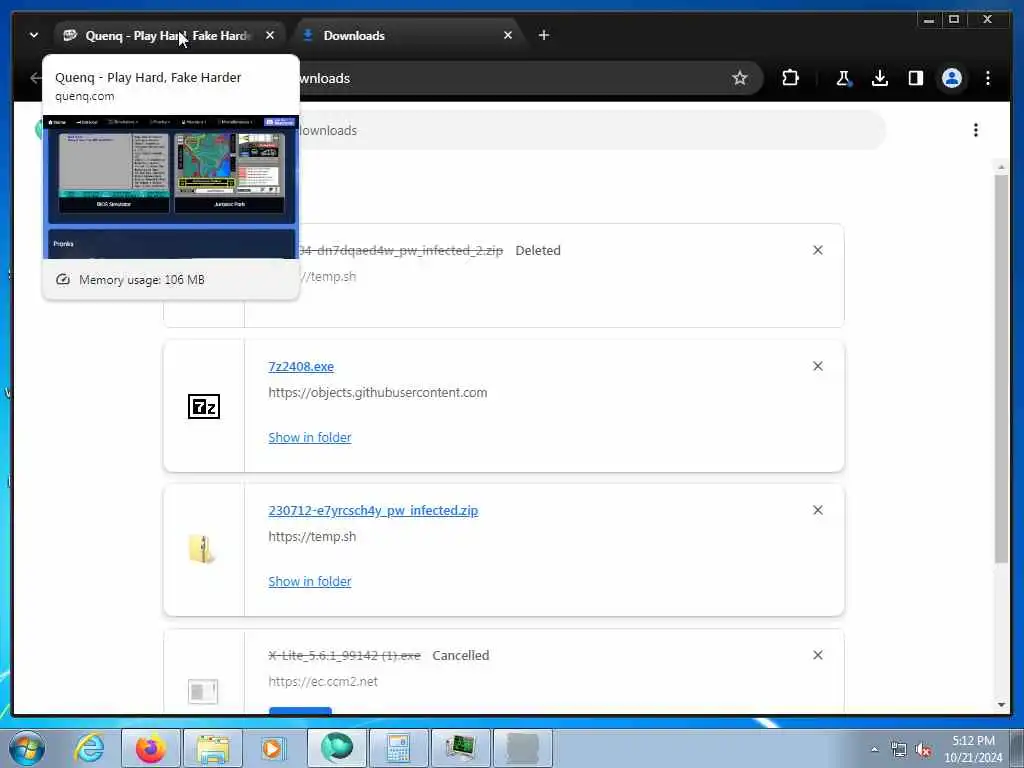Open the downloads toolbar icon
The image size is (1024, 768).
880,78
